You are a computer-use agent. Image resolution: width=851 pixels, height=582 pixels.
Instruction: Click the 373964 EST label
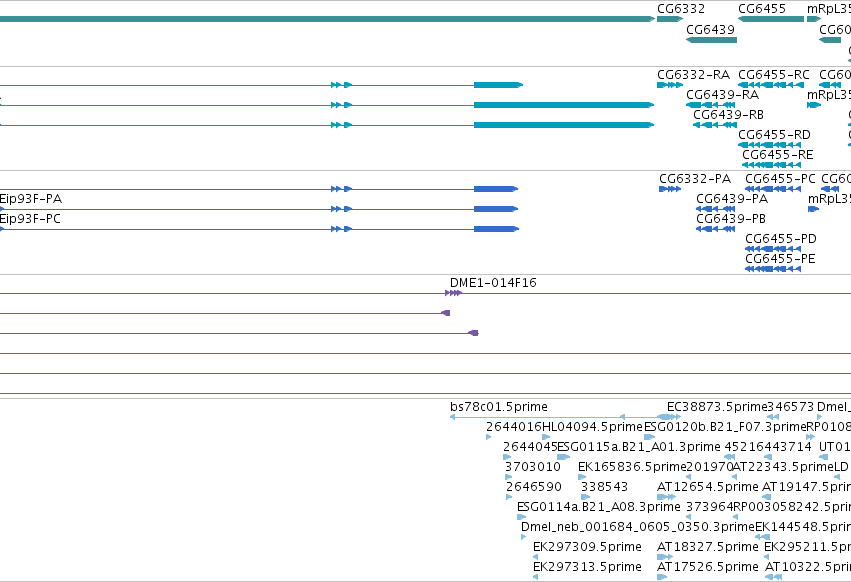709,508
